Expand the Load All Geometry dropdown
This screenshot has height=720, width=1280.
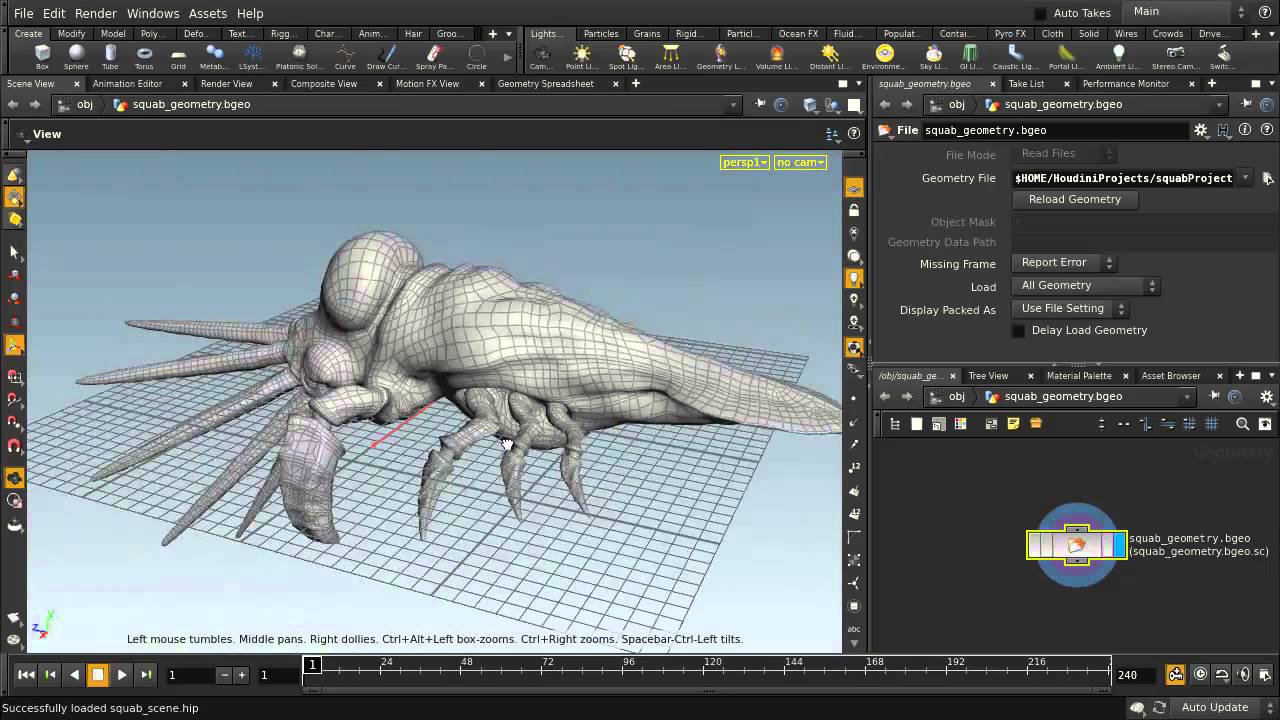point(1085,286)
